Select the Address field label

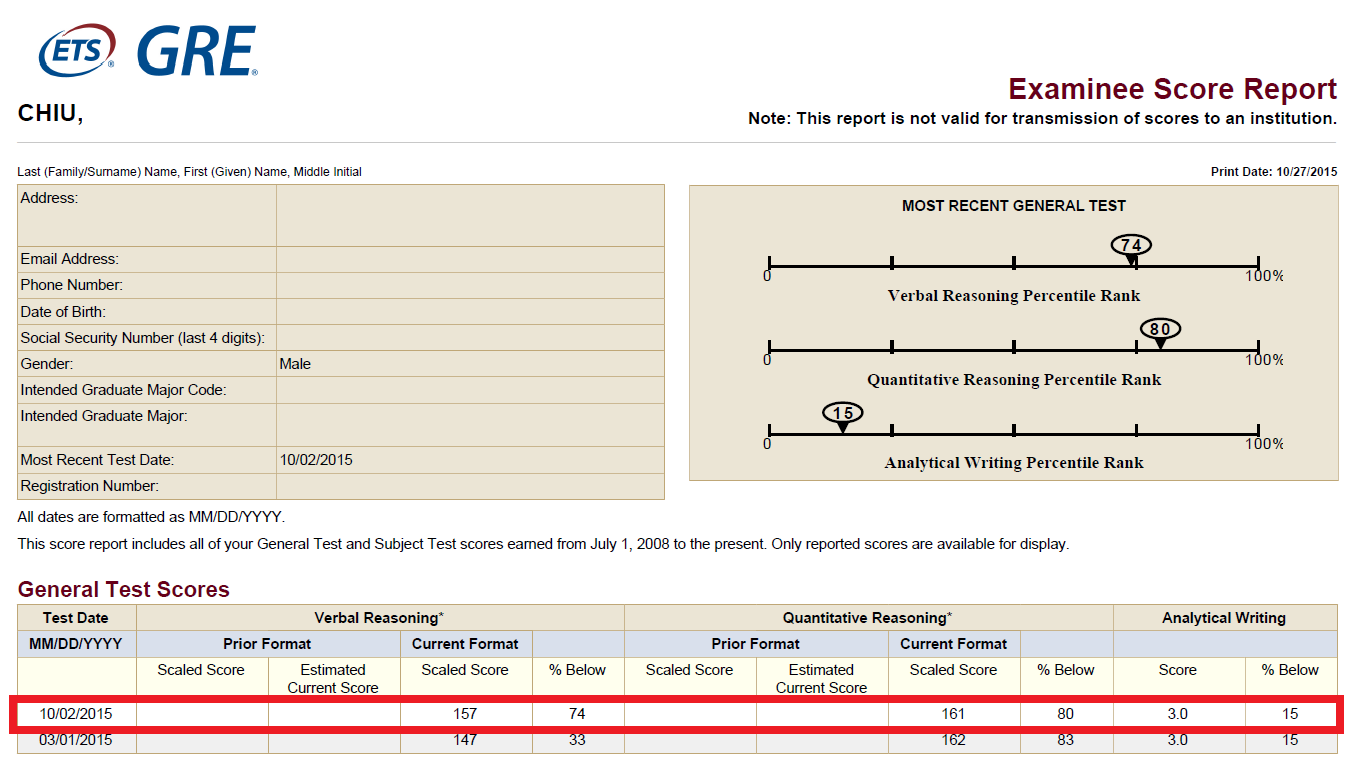pyautogui.click(x=49, y=198)
